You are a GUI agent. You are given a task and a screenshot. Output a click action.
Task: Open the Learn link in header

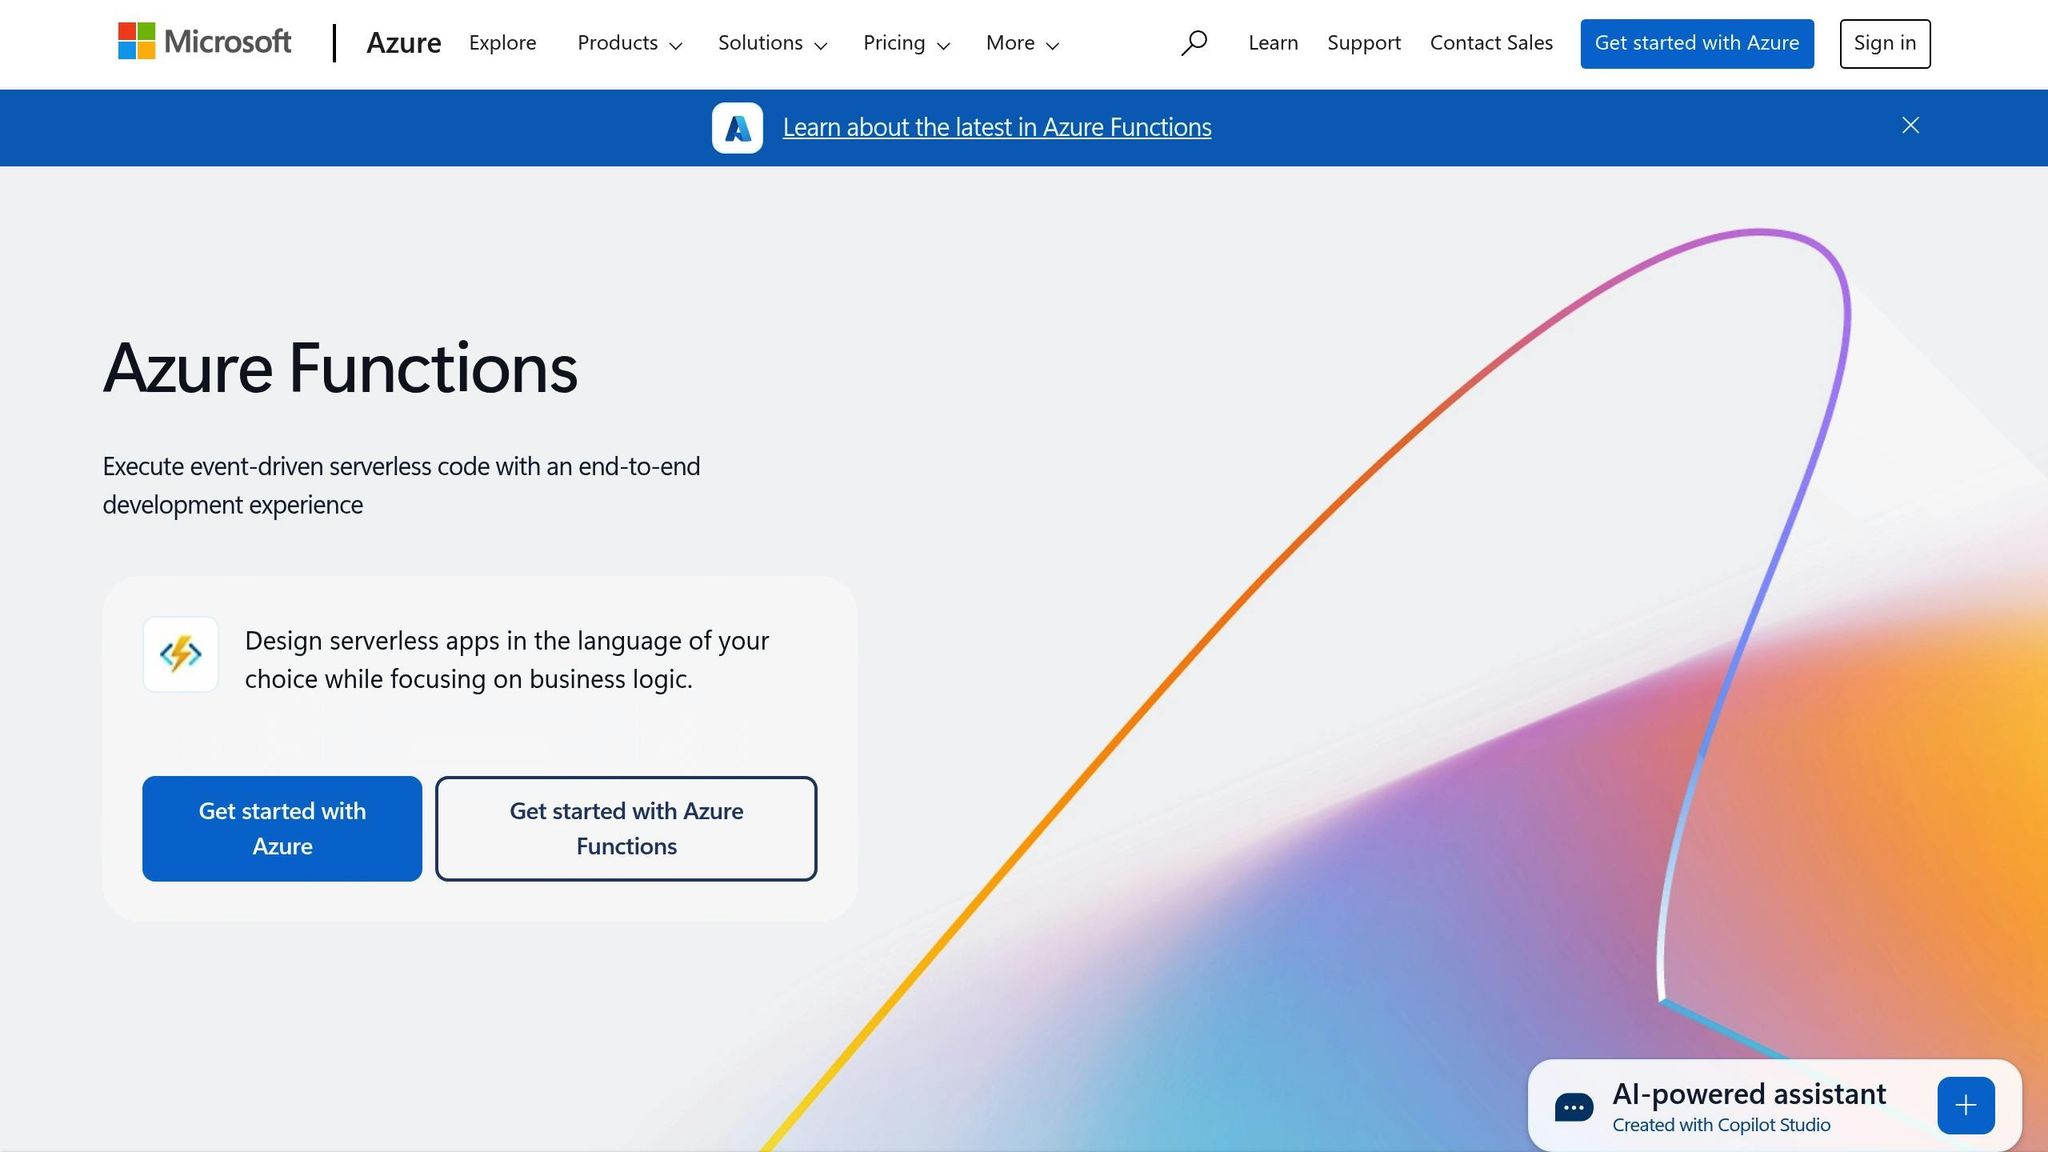tap(1273, 43)
